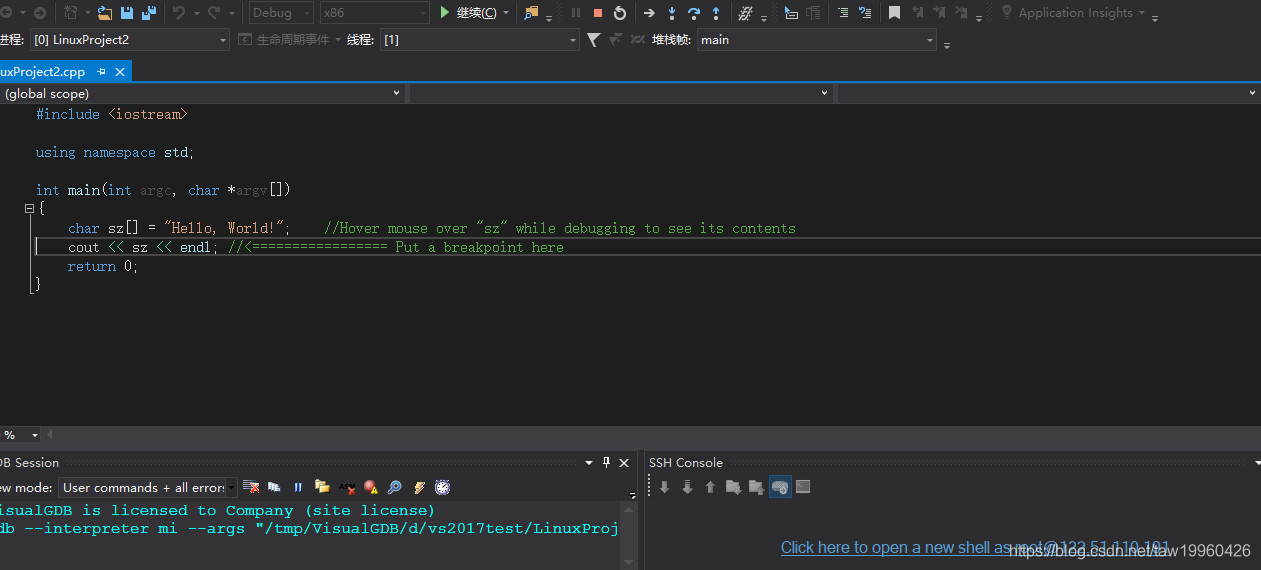1261x570 pixels.
Task: Pause execution (Break All) icon
Action: point(576,13)
